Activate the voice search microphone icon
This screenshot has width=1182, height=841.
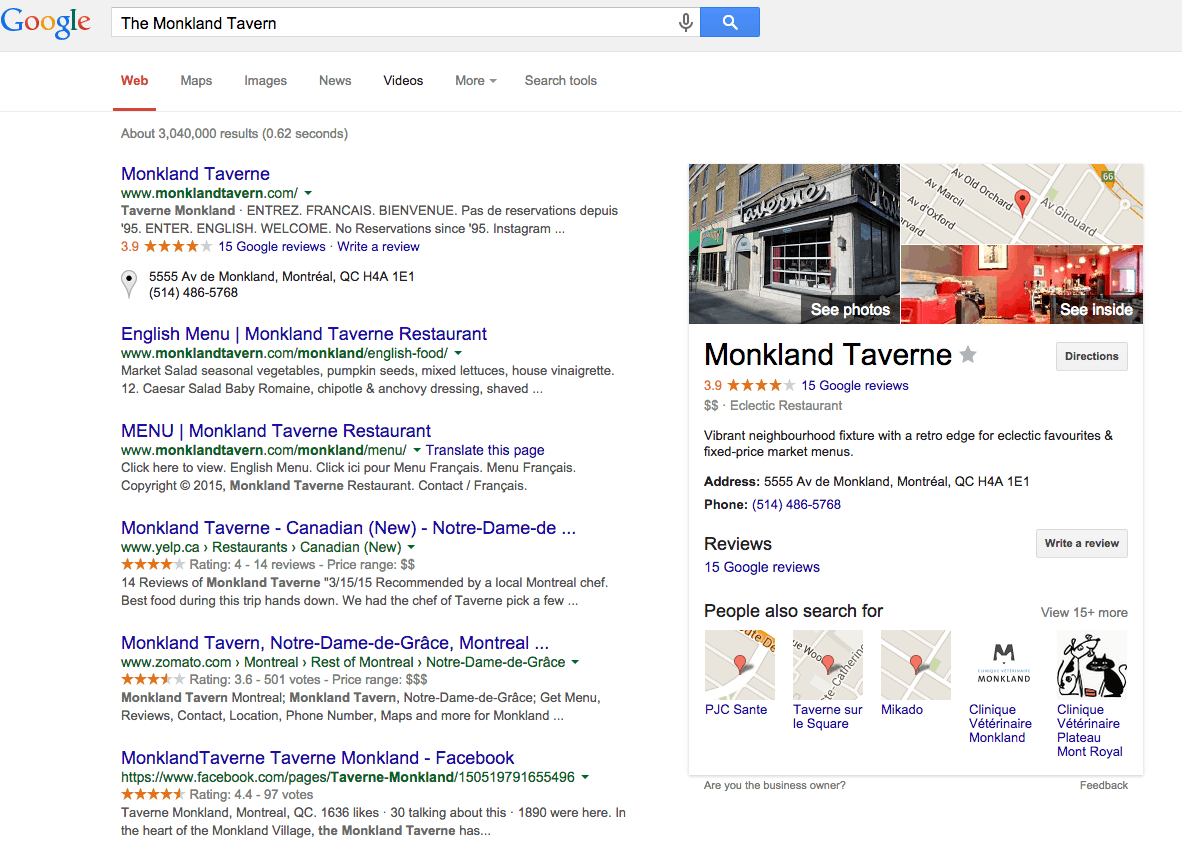[x=685, y=23]
